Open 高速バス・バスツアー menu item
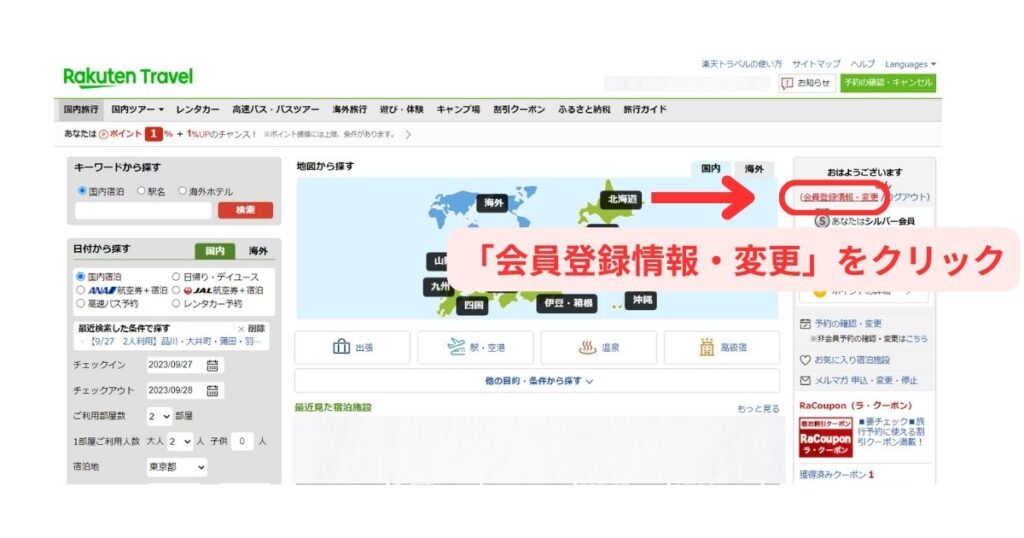1024x538 pixels. click(276, 110)
